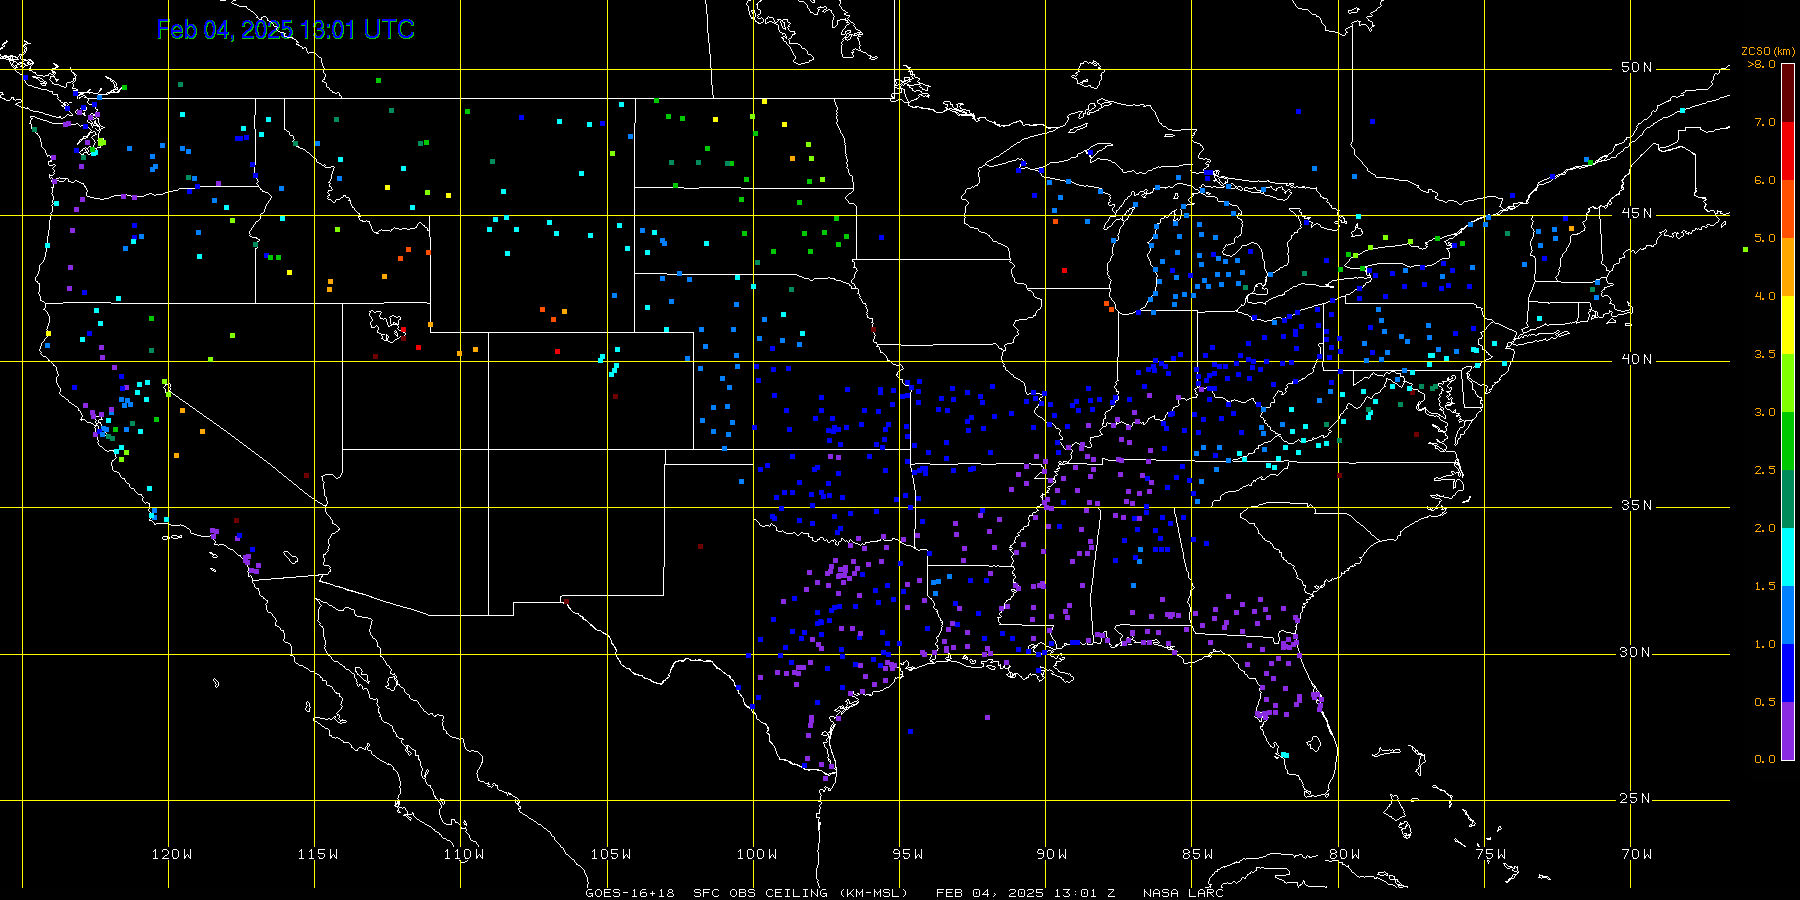Click the 25 N latitude label
The image size is (1800, 900).
(1637, 798)
